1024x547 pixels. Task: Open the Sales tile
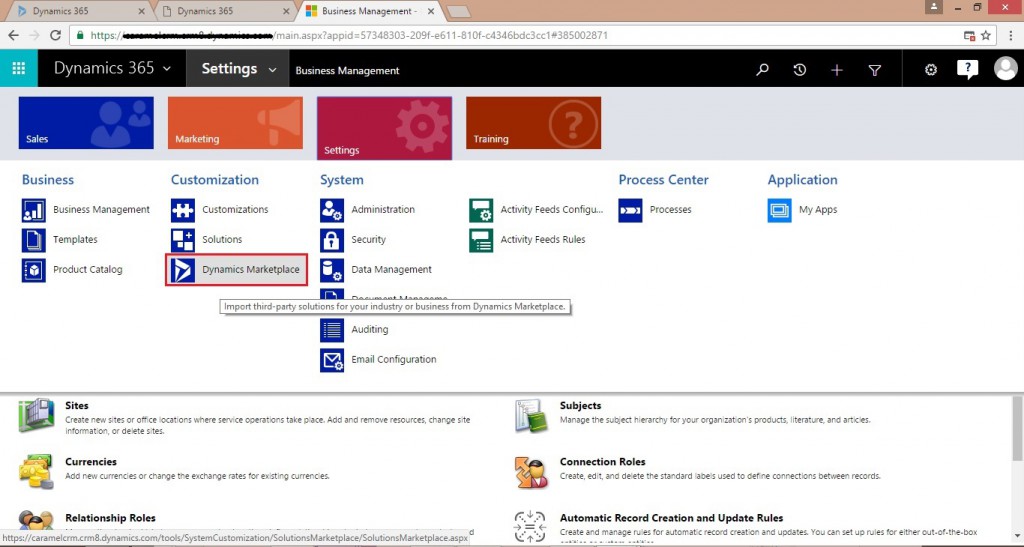coord(86,123)
